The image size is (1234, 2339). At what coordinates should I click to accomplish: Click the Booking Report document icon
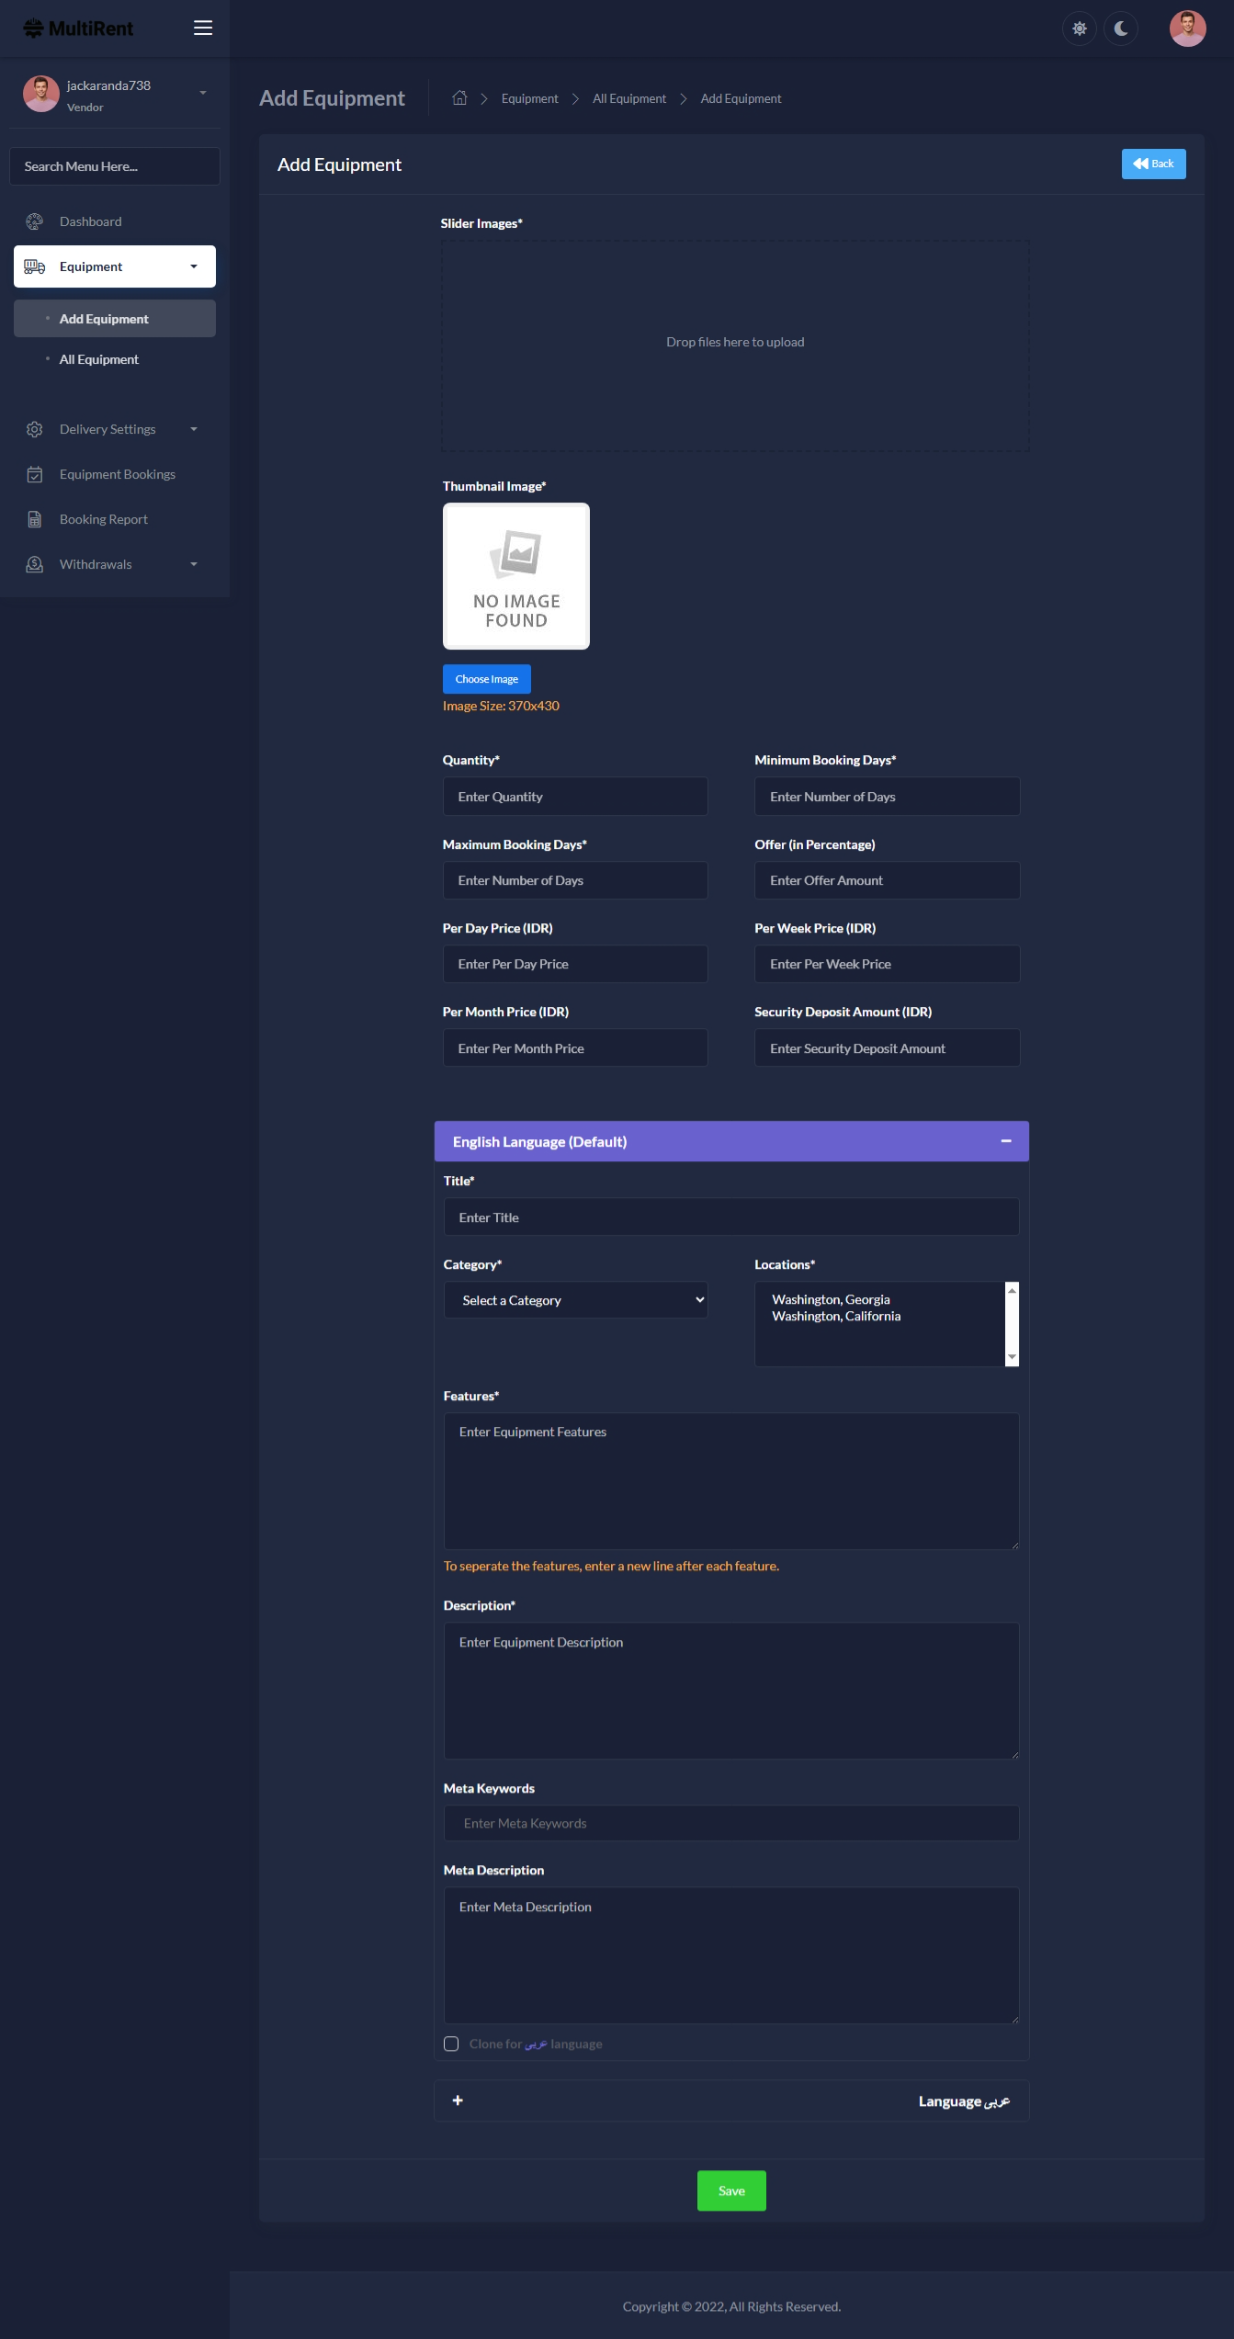tap(35, 520)
